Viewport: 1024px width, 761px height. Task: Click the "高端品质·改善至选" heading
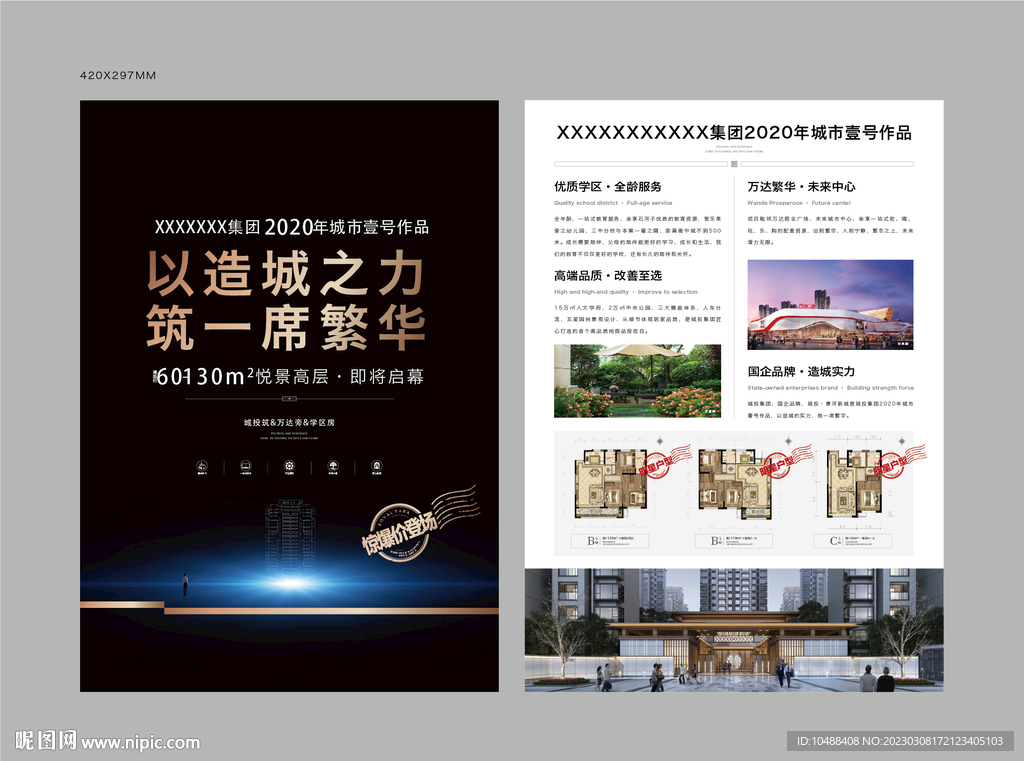tap(608, 276)
